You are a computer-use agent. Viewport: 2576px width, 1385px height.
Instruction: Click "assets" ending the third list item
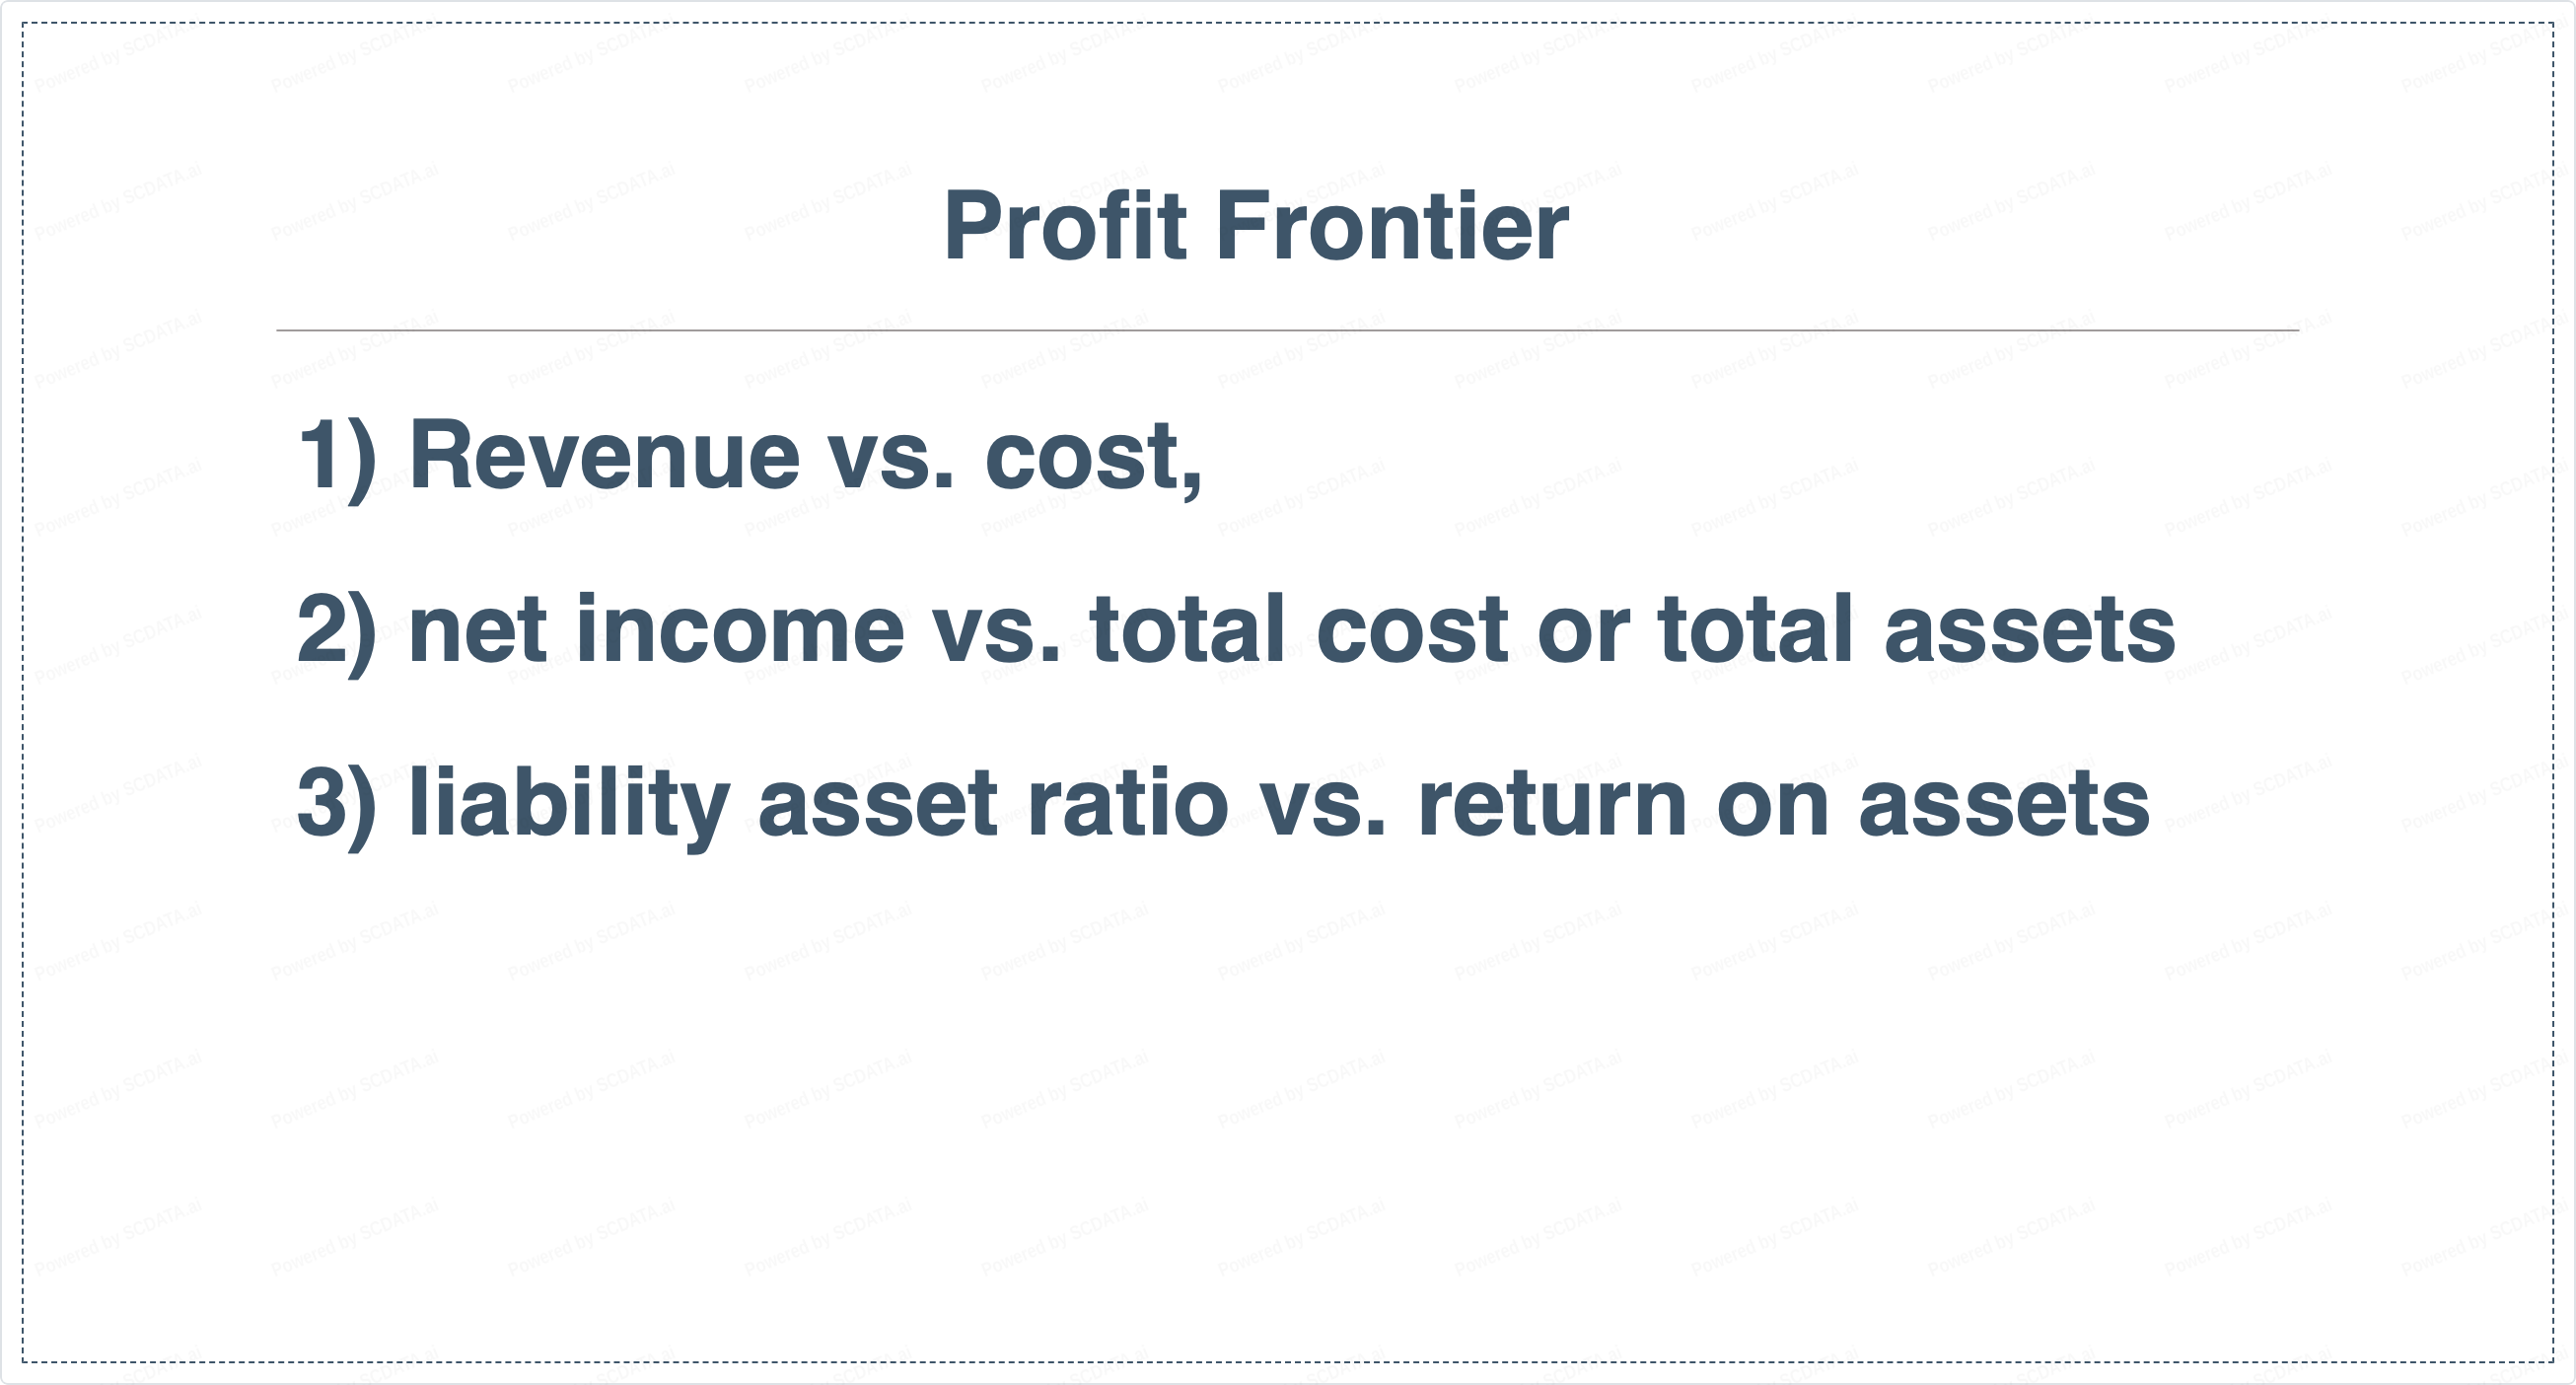tap(2003, 805)
